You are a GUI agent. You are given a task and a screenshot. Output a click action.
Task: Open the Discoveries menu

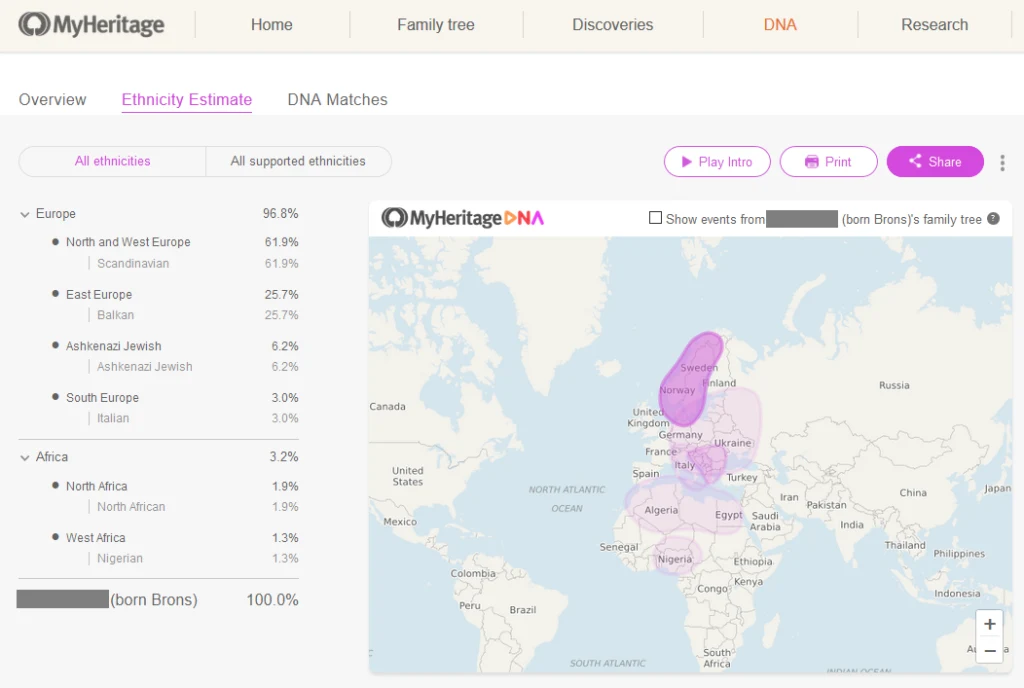pyautogui.click(x=613, y=25)
